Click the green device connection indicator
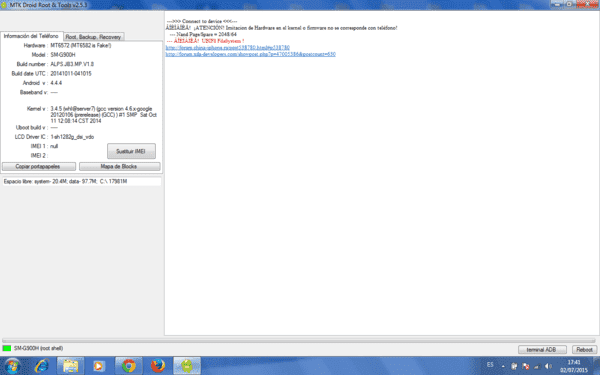This screenshot has height=375, width=600. (7, 348)
